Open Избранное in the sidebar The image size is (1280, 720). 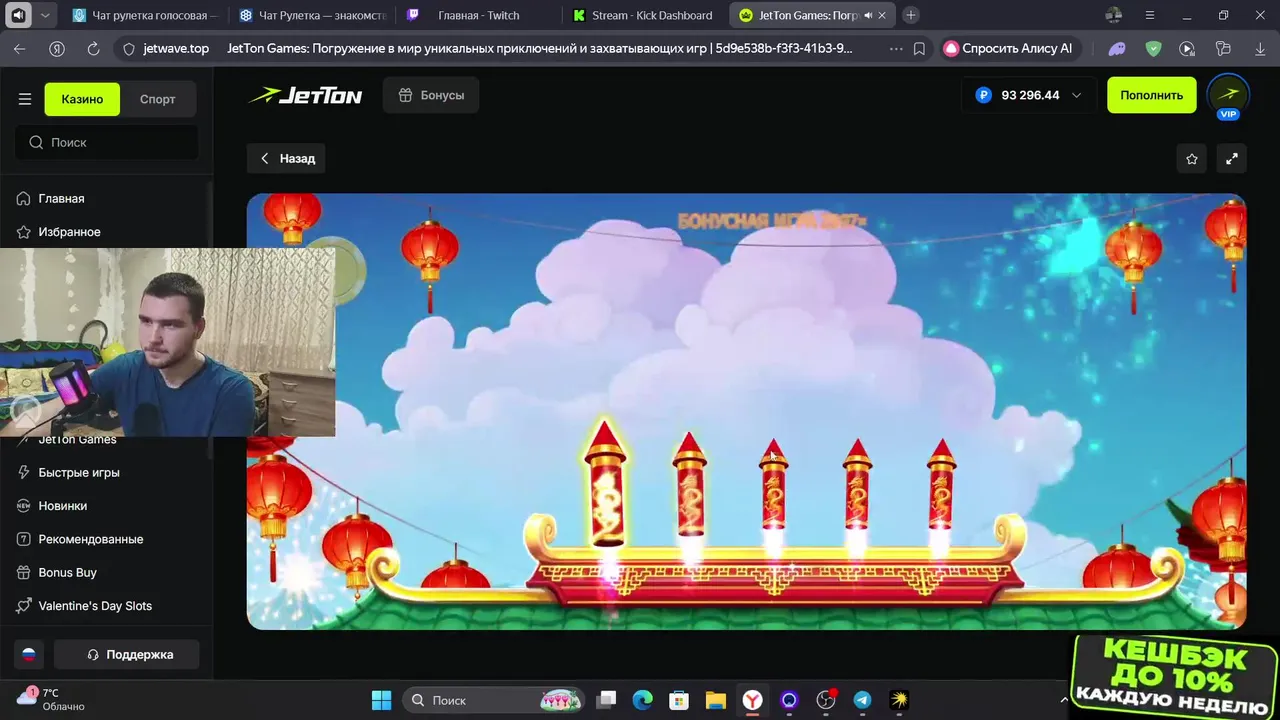(69, 231)
